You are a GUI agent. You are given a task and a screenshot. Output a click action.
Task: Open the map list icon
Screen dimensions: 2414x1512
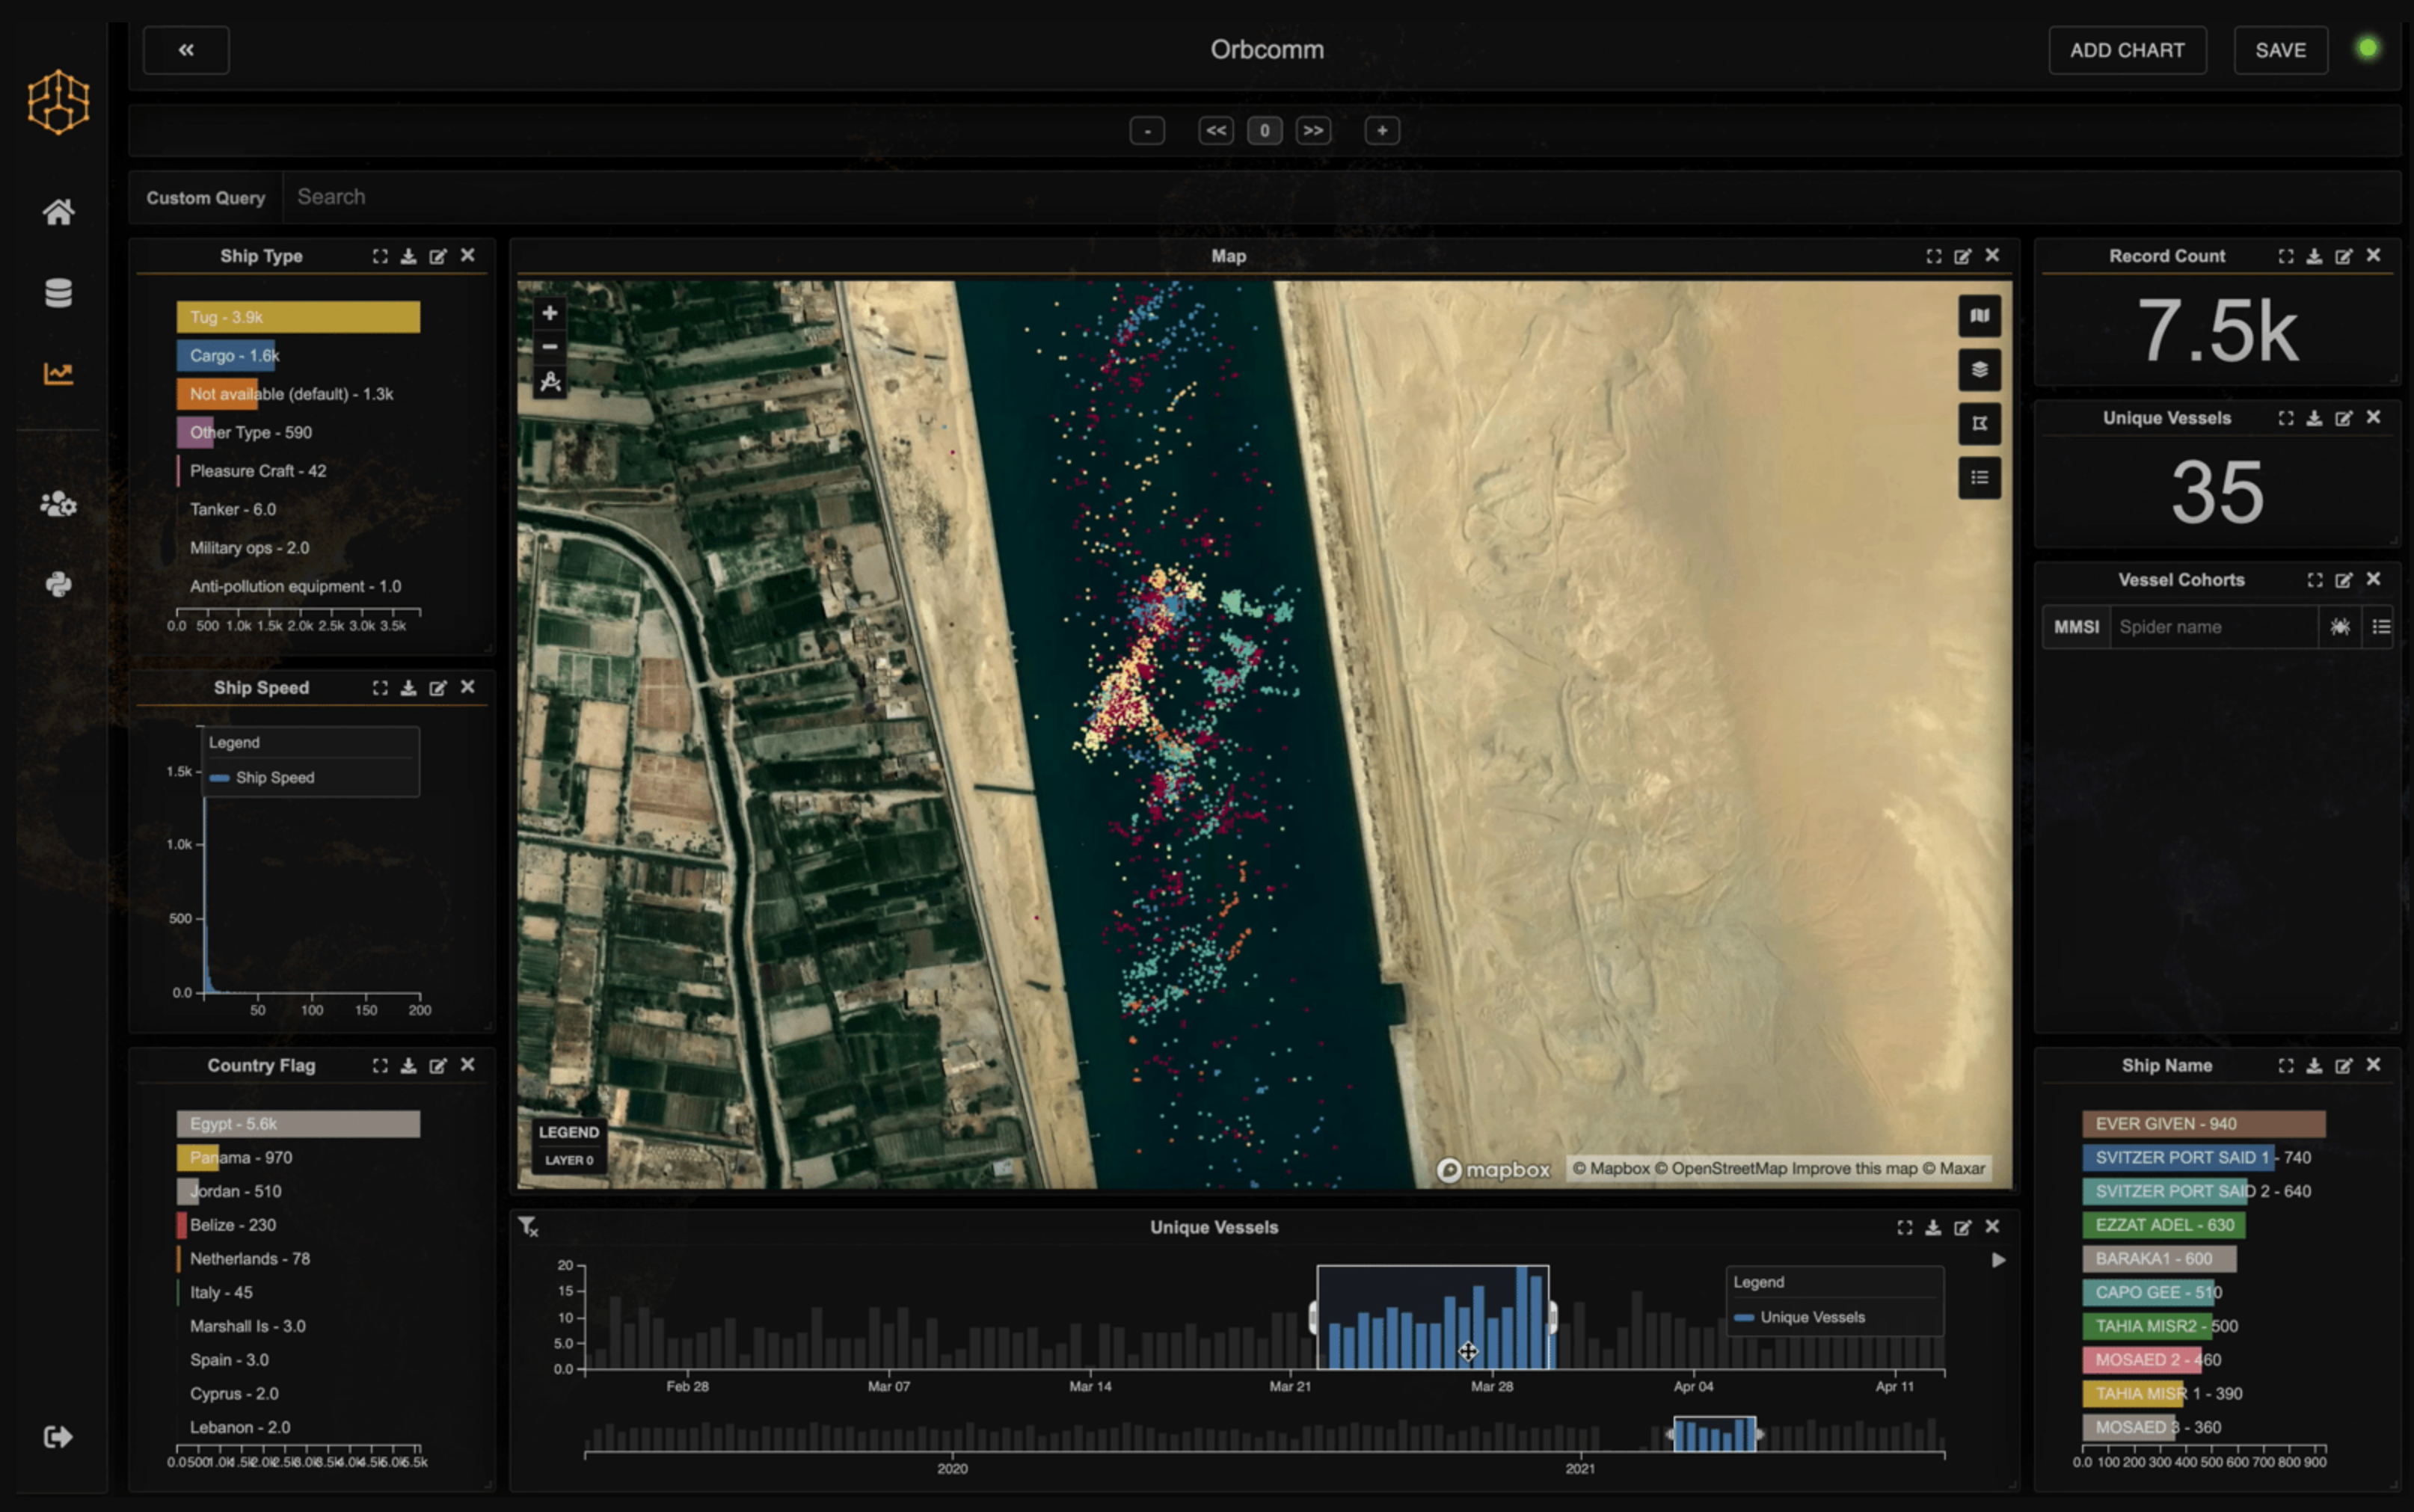click(x=1979, y=478)
